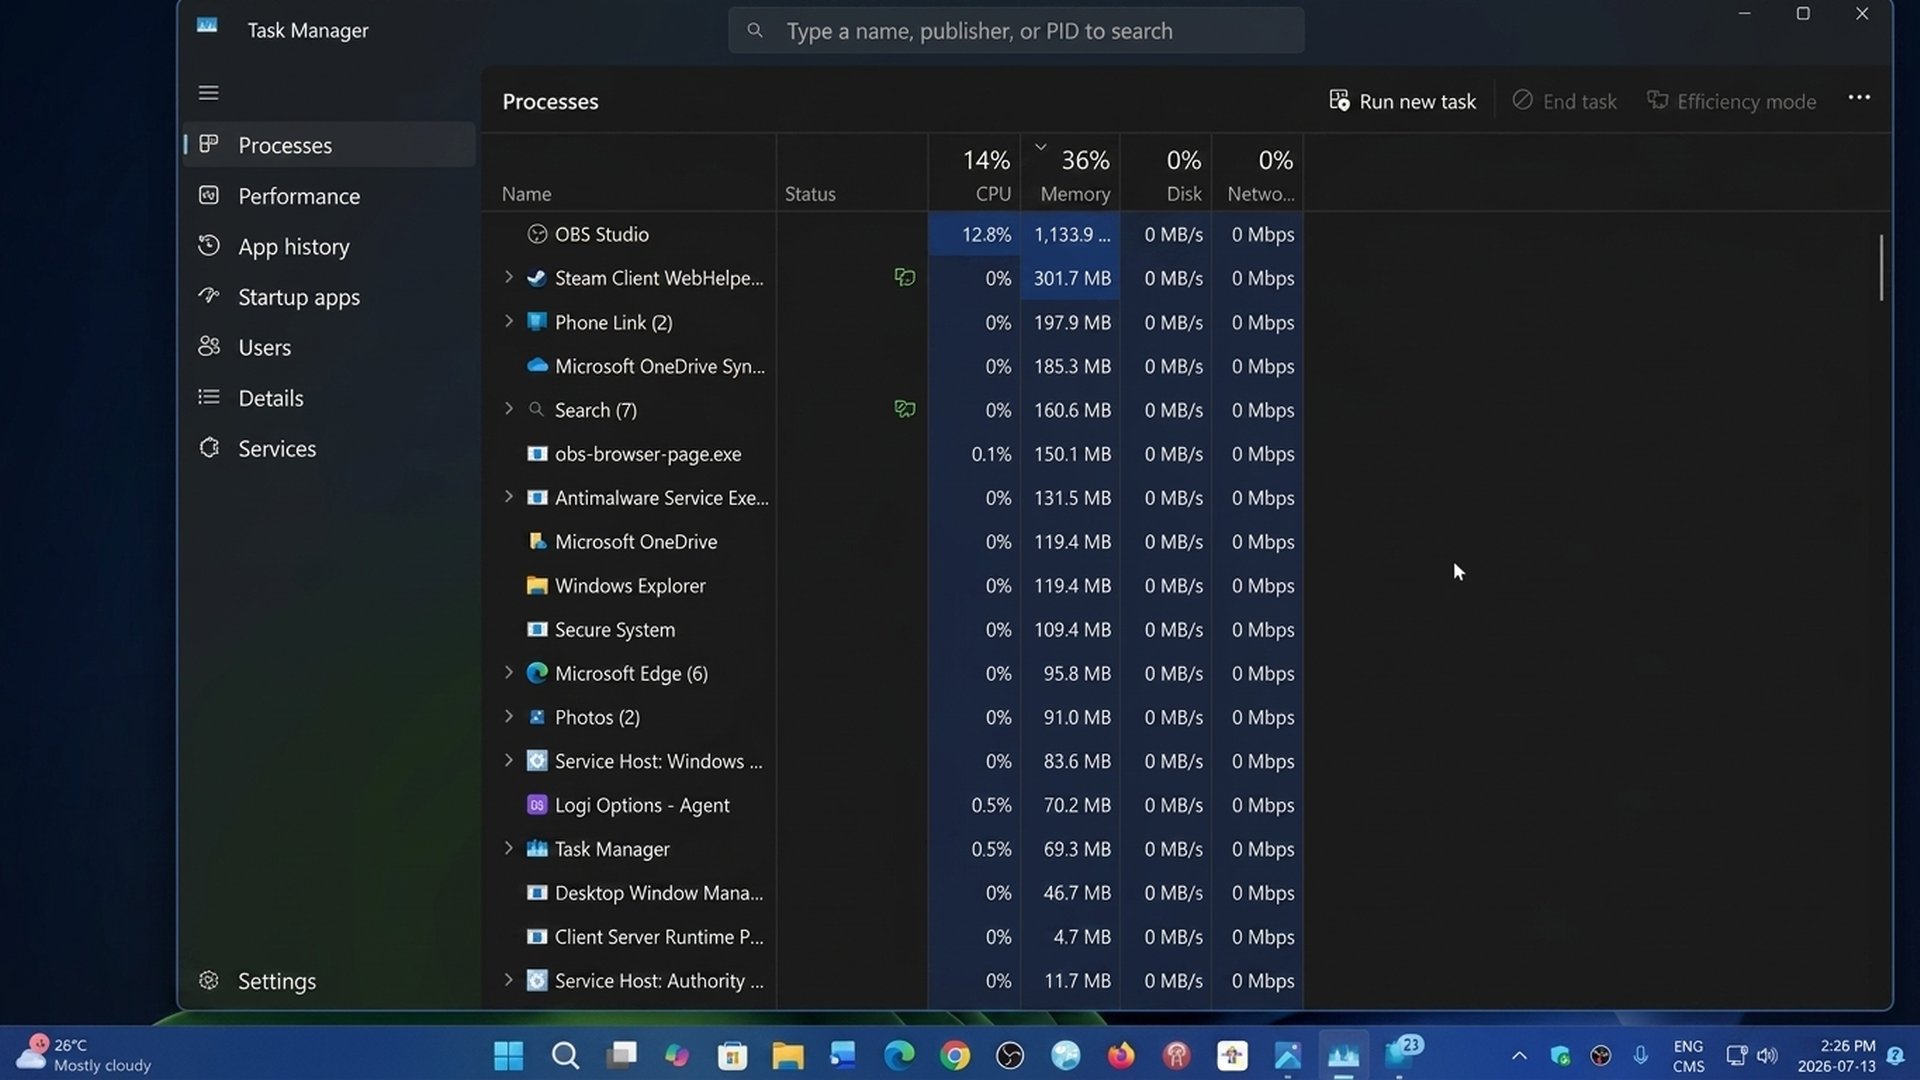Expand the Microsoft Edge (6) group
Viewport: 1920px width, 1080px height.
[x=508, y=673]
